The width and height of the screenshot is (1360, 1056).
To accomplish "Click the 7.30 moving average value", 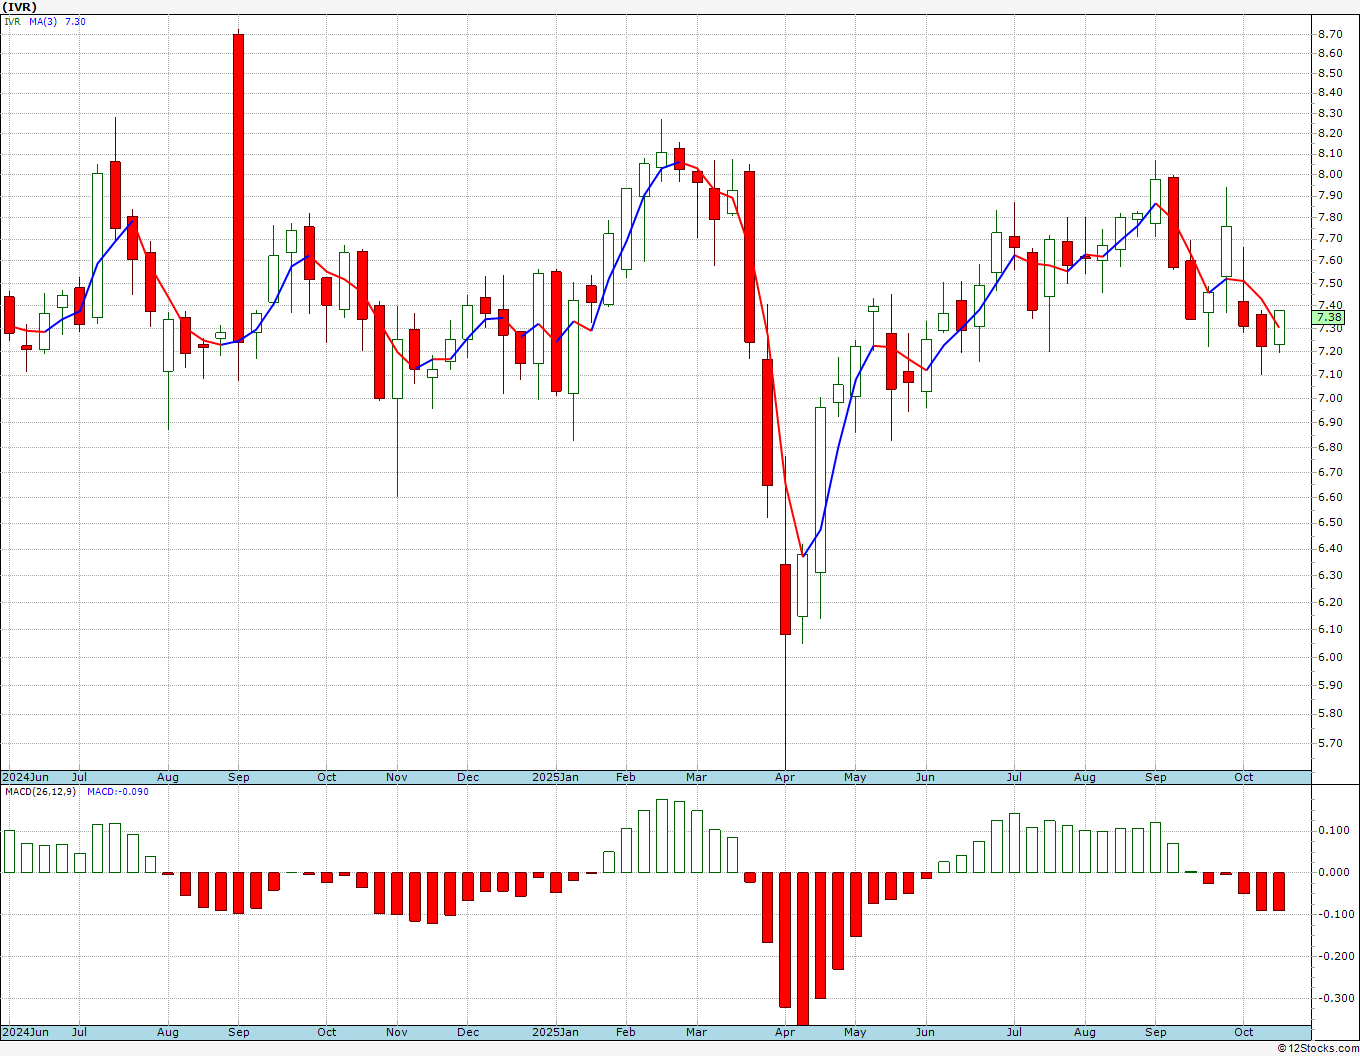I will pyautogui.click(x=75, y=21).
